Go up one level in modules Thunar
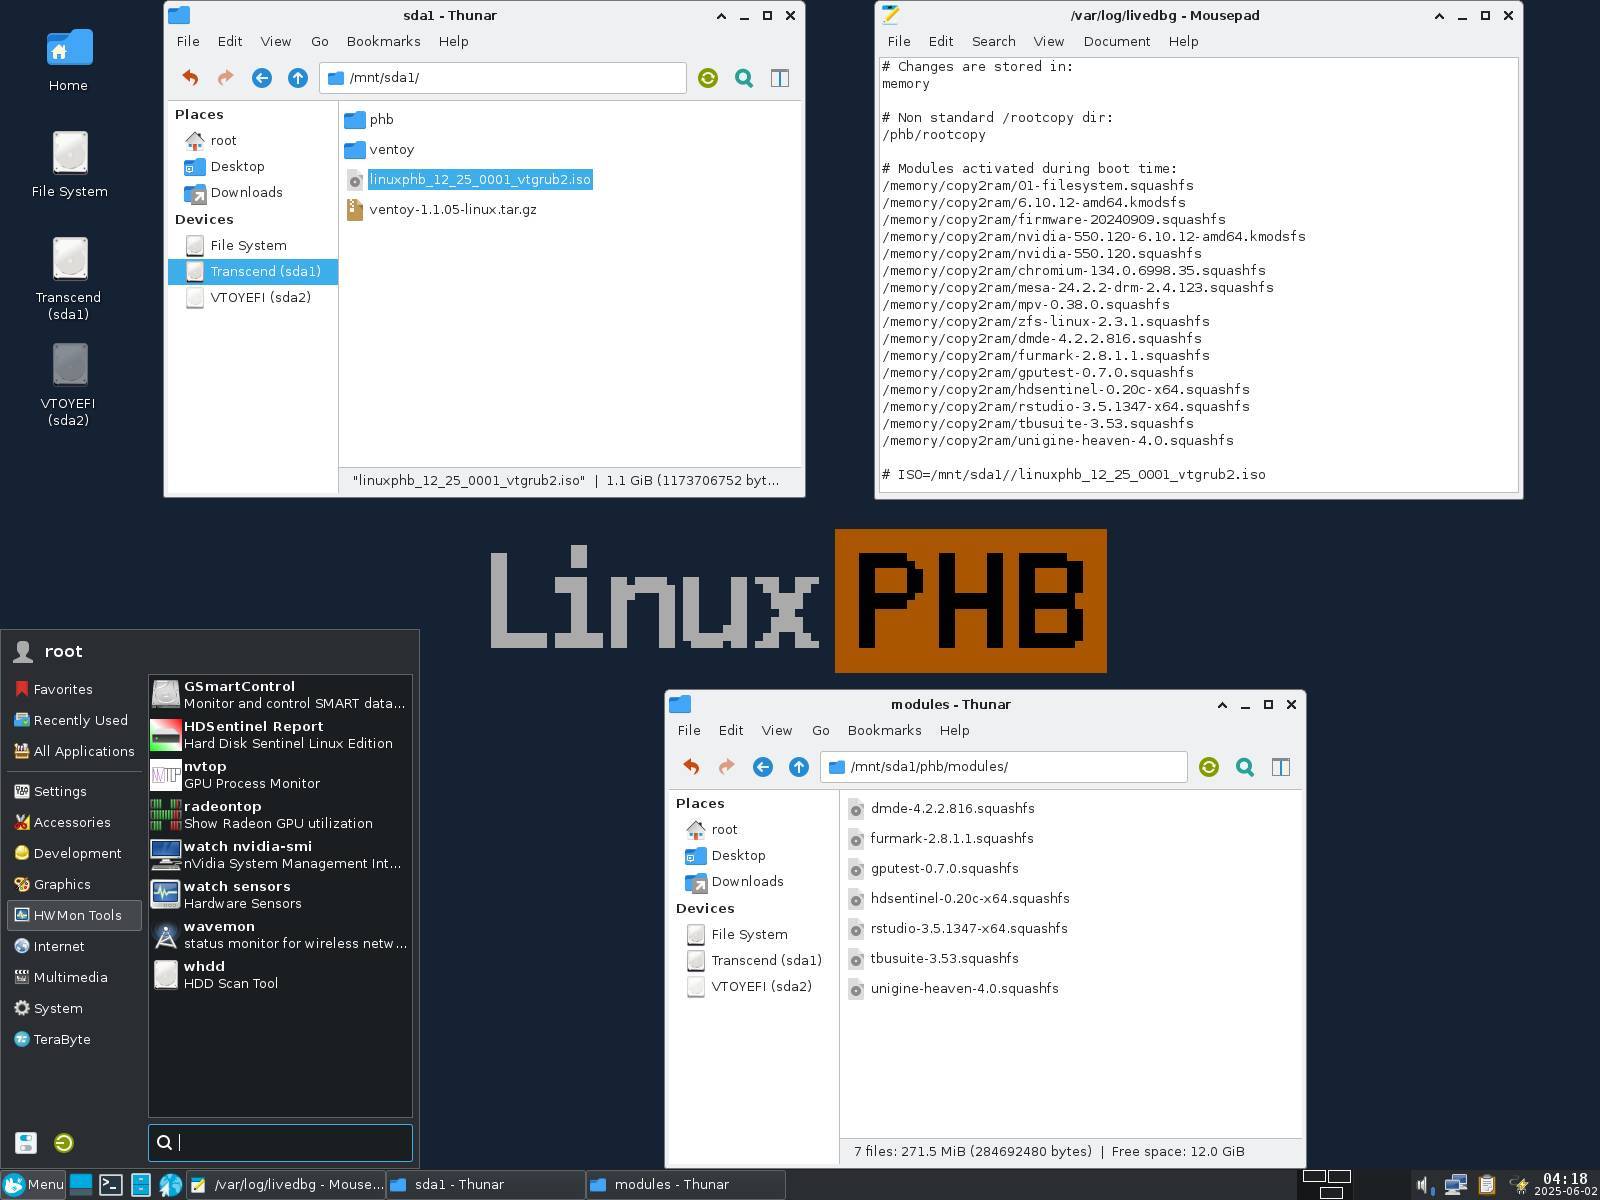 799,767
